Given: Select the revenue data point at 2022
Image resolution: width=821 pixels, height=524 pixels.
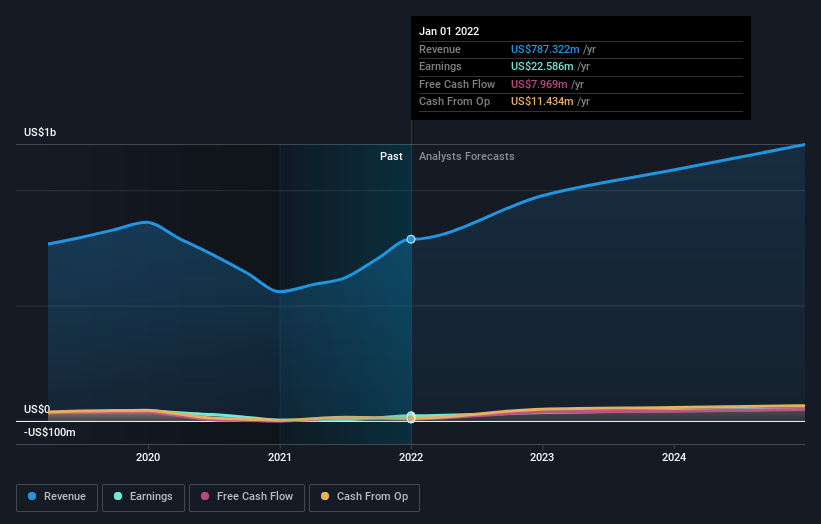Looking at the screenshot, I should 411,239.
